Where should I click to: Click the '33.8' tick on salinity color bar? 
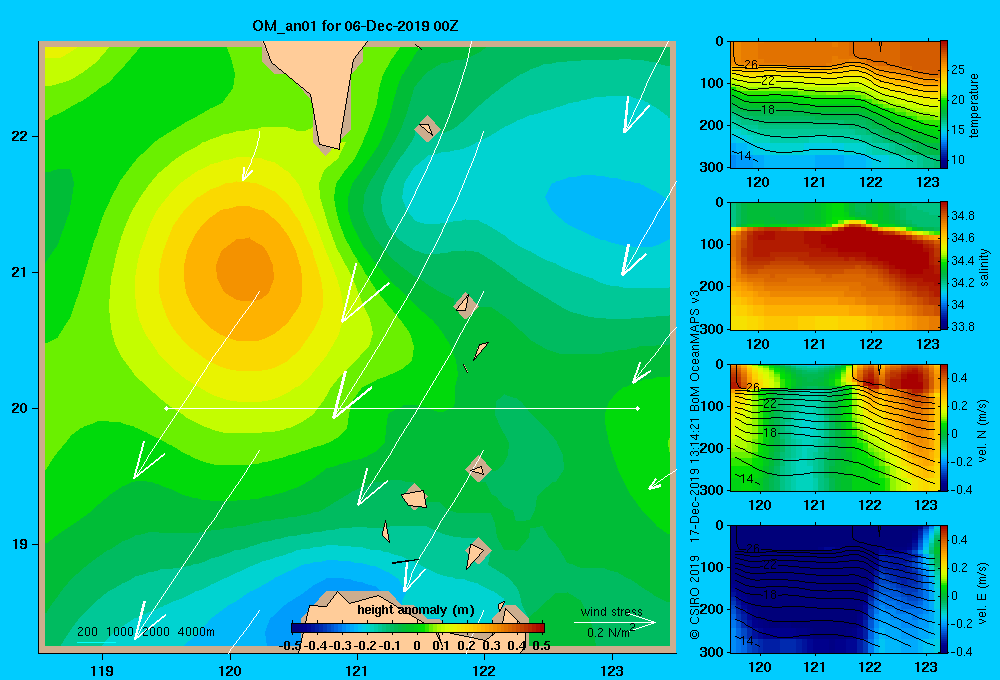coord(962,327)
